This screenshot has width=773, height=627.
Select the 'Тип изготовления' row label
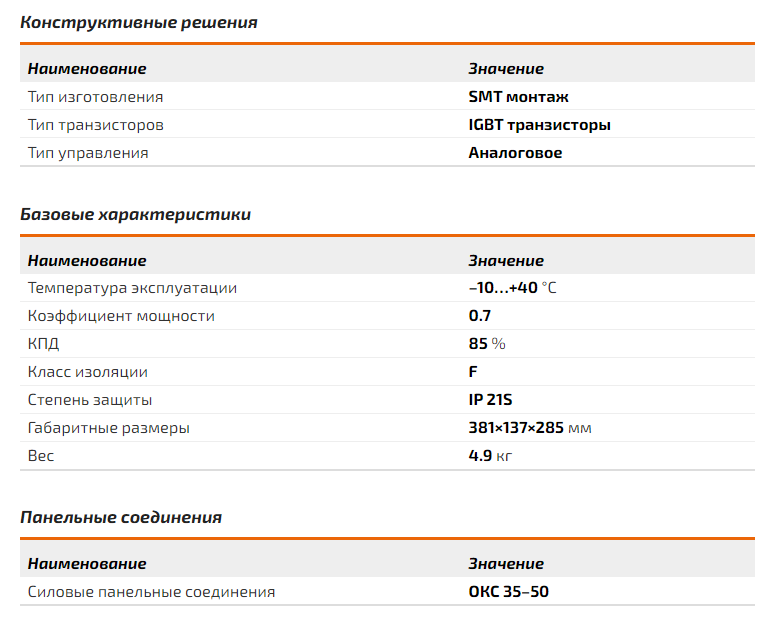tap(95, 97)
